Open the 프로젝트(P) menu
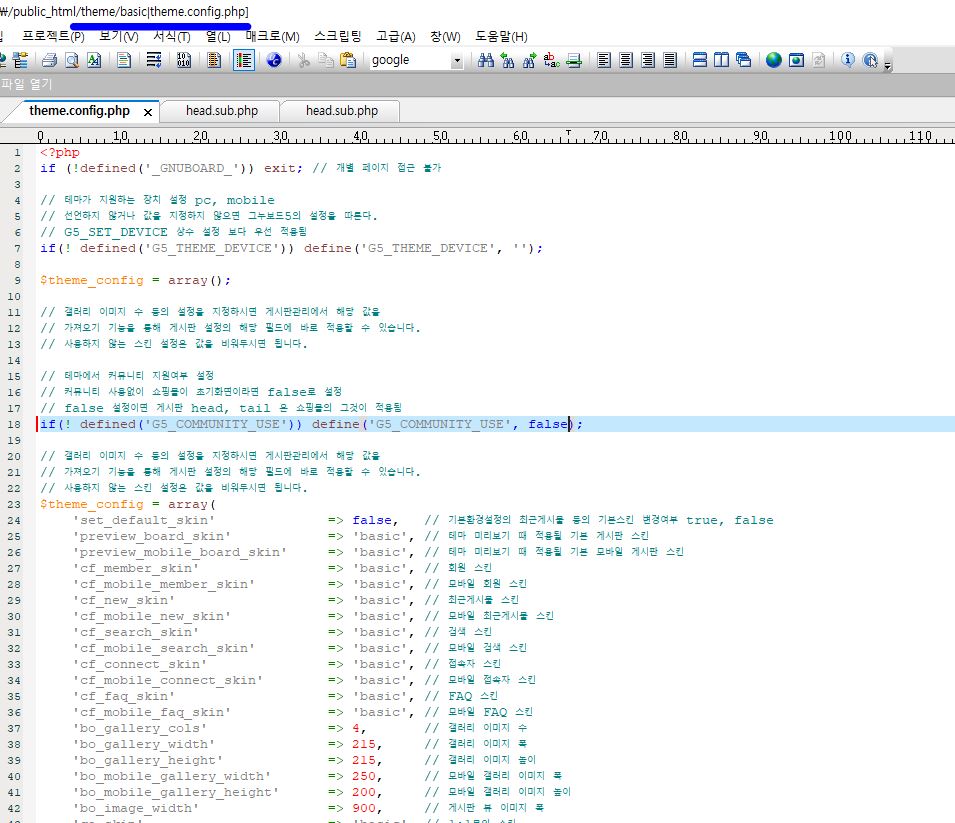The image size is (955, 823). pos(53,37)
